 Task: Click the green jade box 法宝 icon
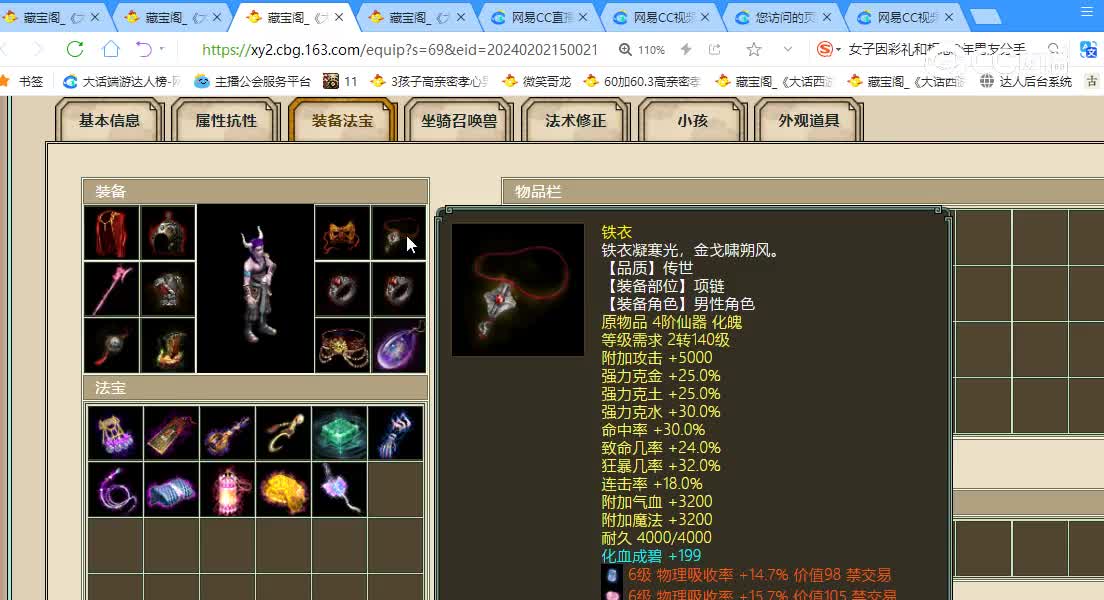(339, 433)
